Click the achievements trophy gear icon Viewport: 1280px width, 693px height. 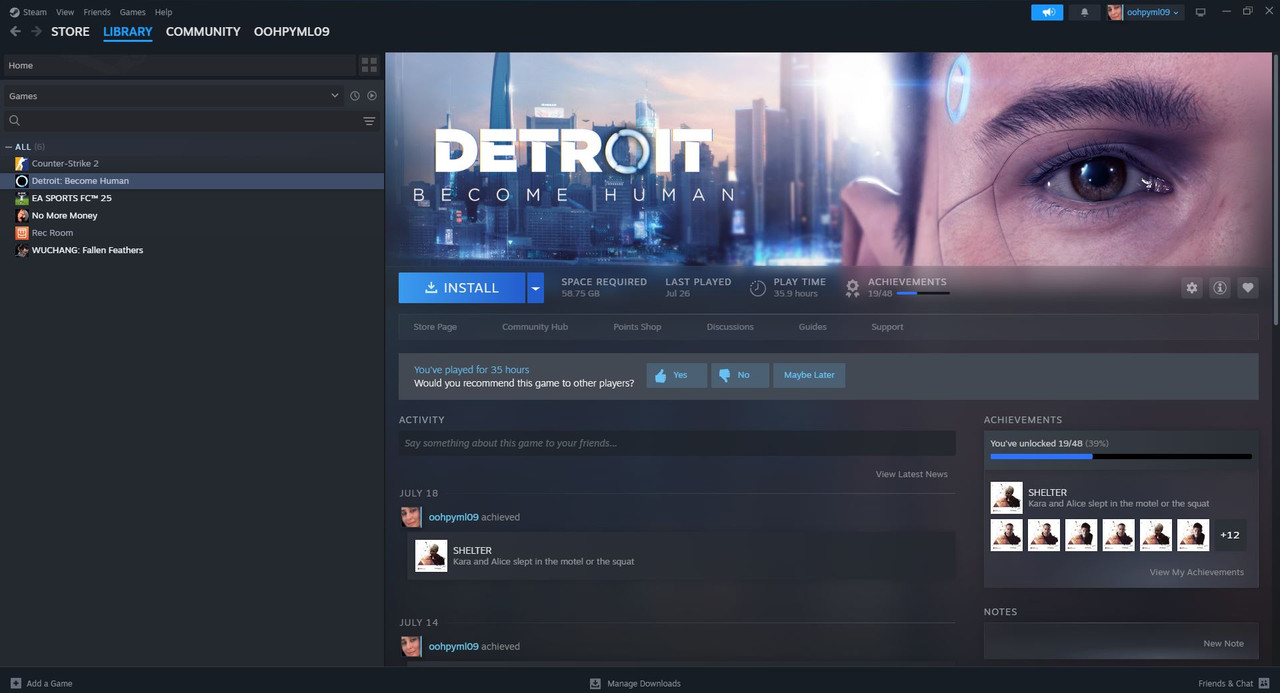pyautogui.click(x=852, y=288)
